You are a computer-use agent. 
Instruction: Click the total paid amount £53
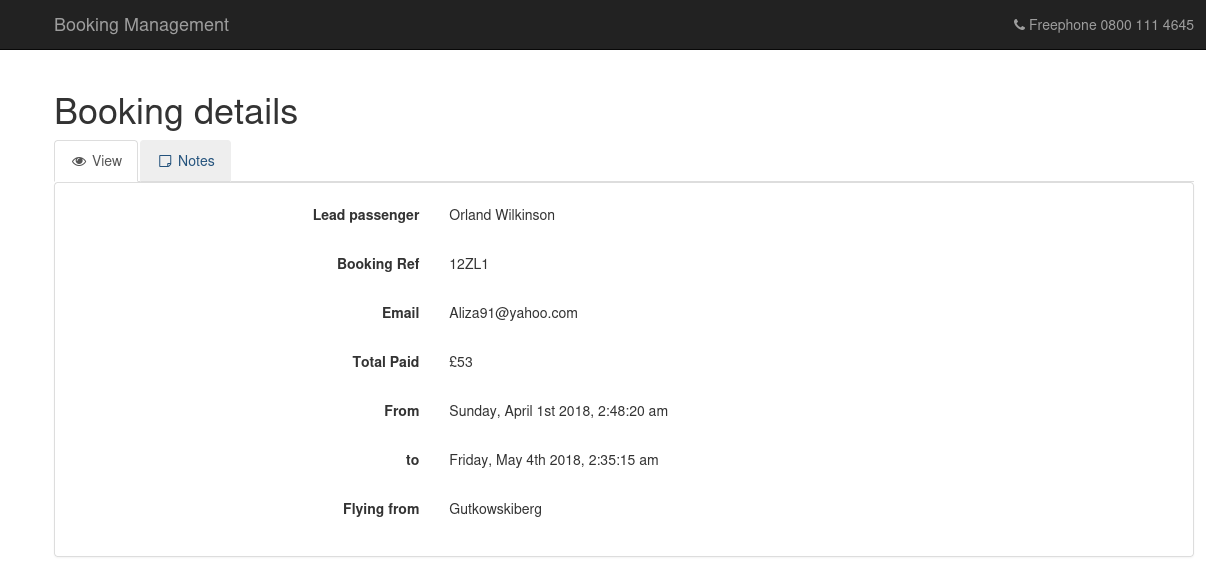click(461, 362)
